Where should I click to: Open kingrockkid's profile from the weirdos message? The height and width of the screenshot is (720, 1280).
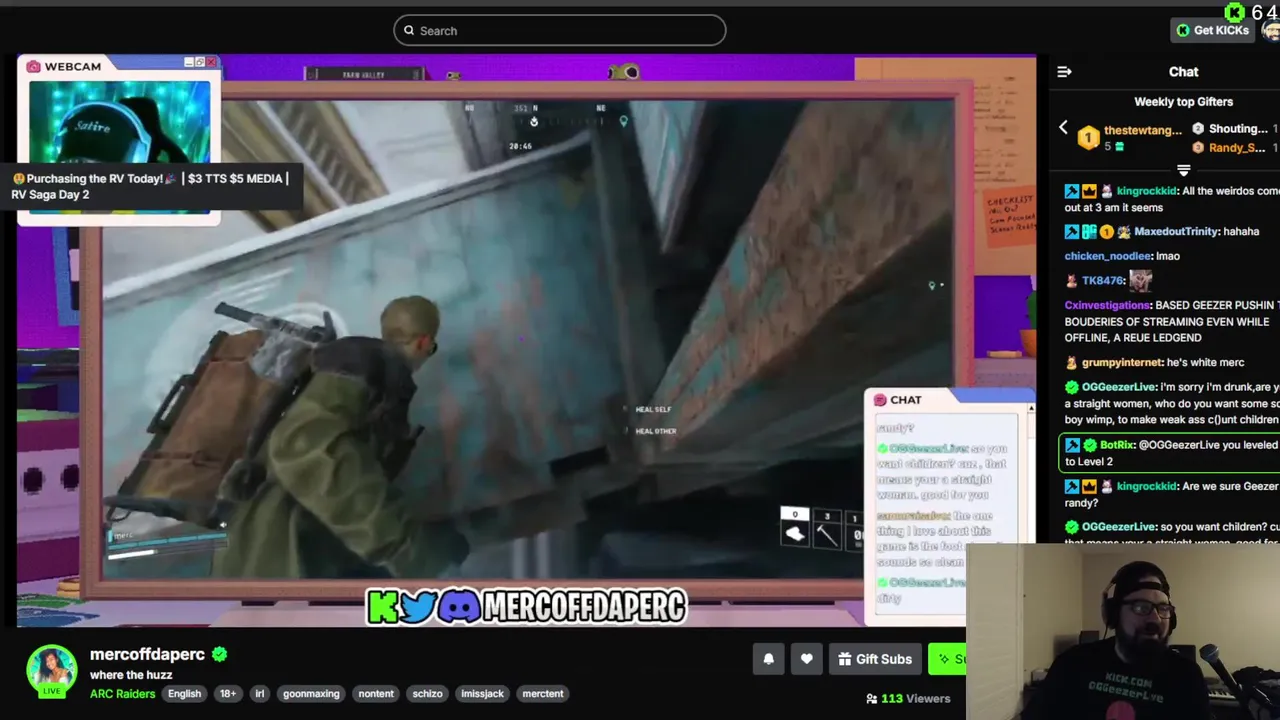pos(1147,191)
